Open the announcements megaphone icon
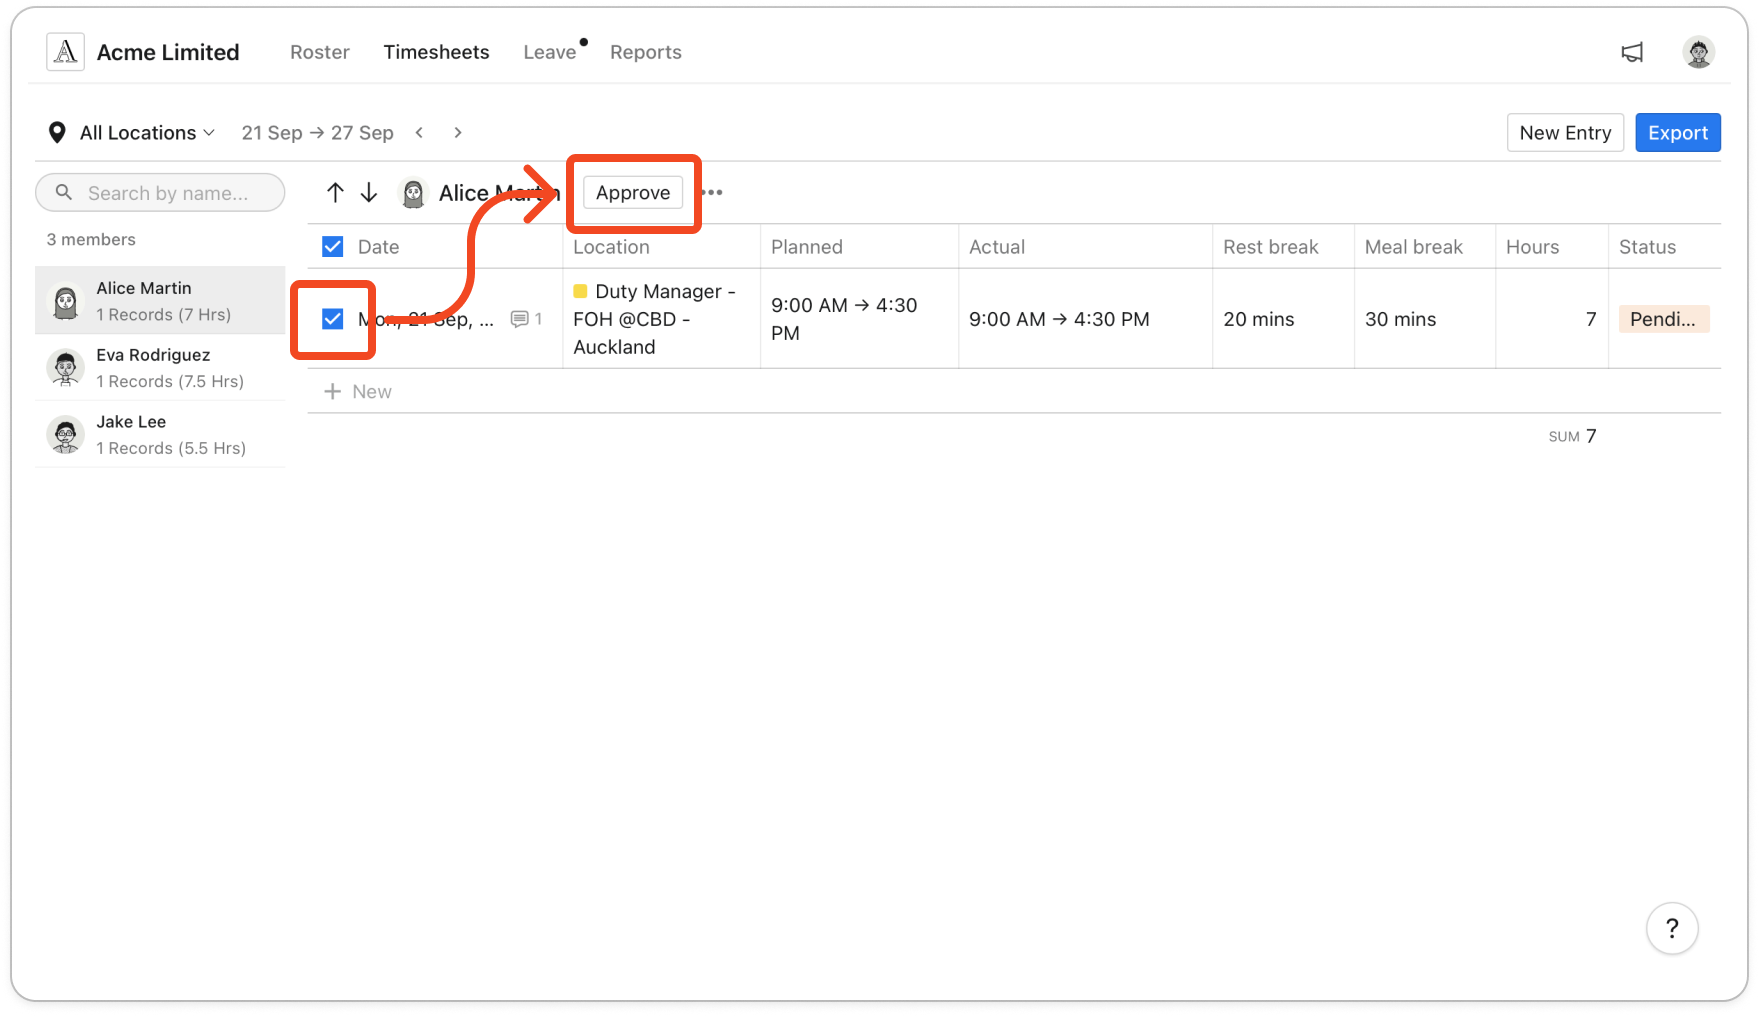1759x1016 pixels. coord(1632,52)
